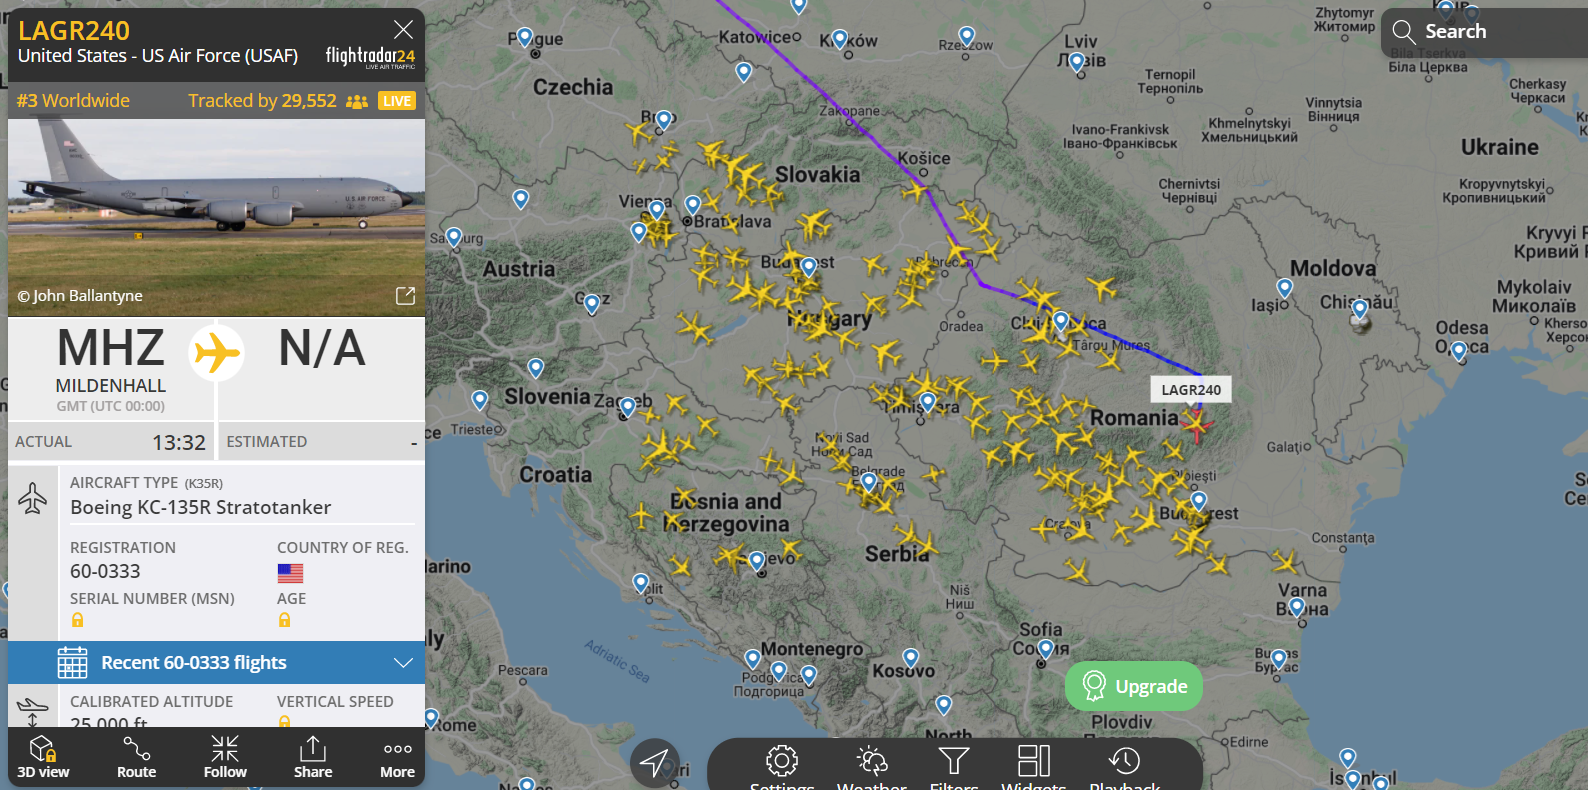Click the Tracked by 29,552 text
This screenshot has width=1588, height=790.
[262, 100]
